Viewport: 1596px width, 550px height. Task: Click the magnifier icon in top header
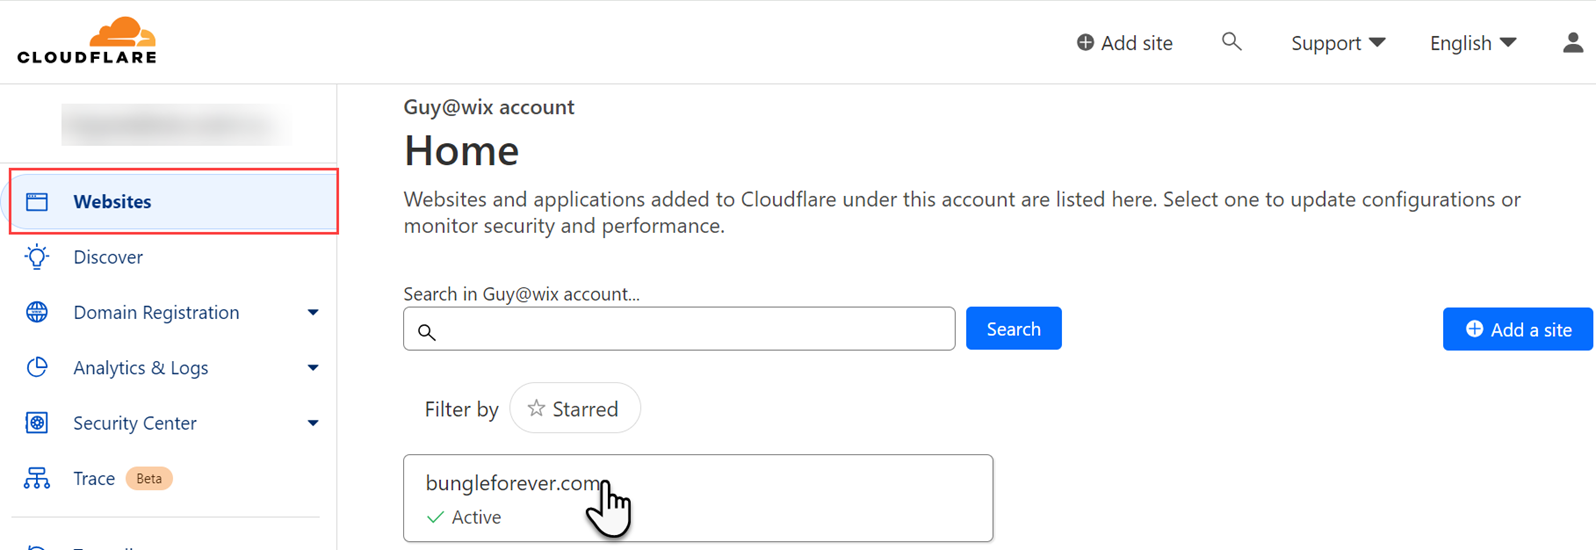(x=1231, y=42)
